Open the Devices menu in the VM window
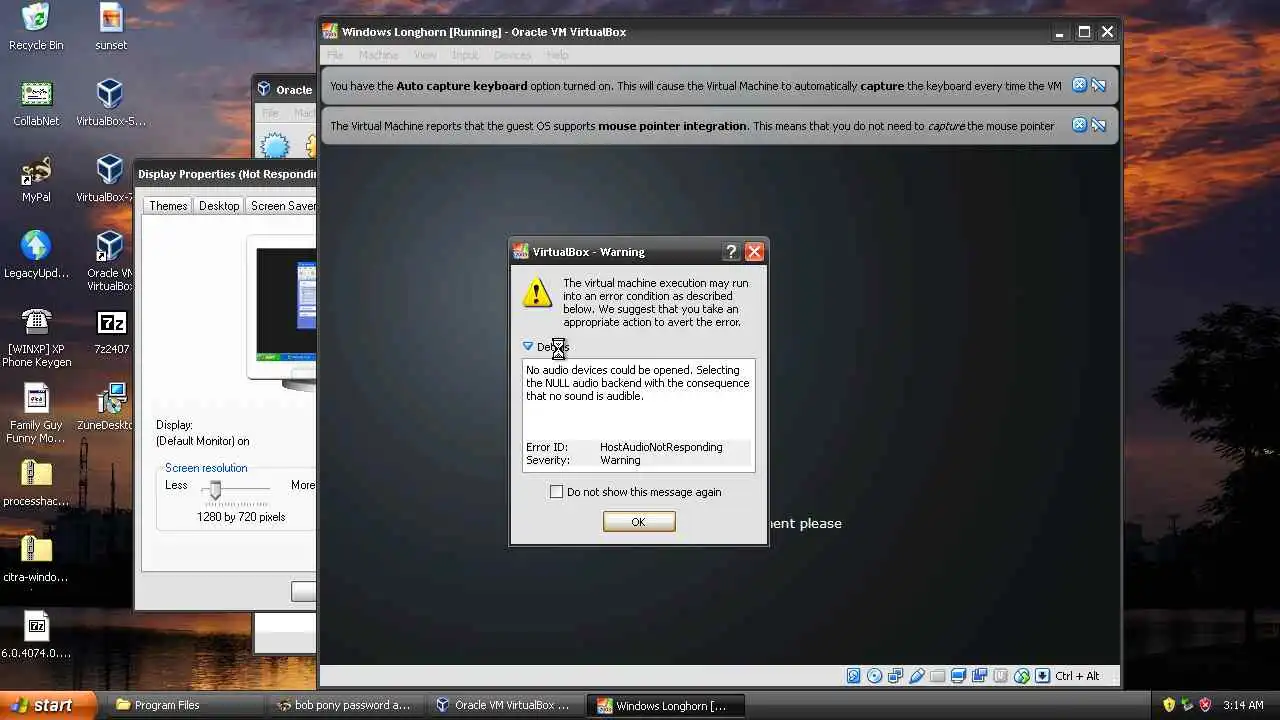 [512, 55]
